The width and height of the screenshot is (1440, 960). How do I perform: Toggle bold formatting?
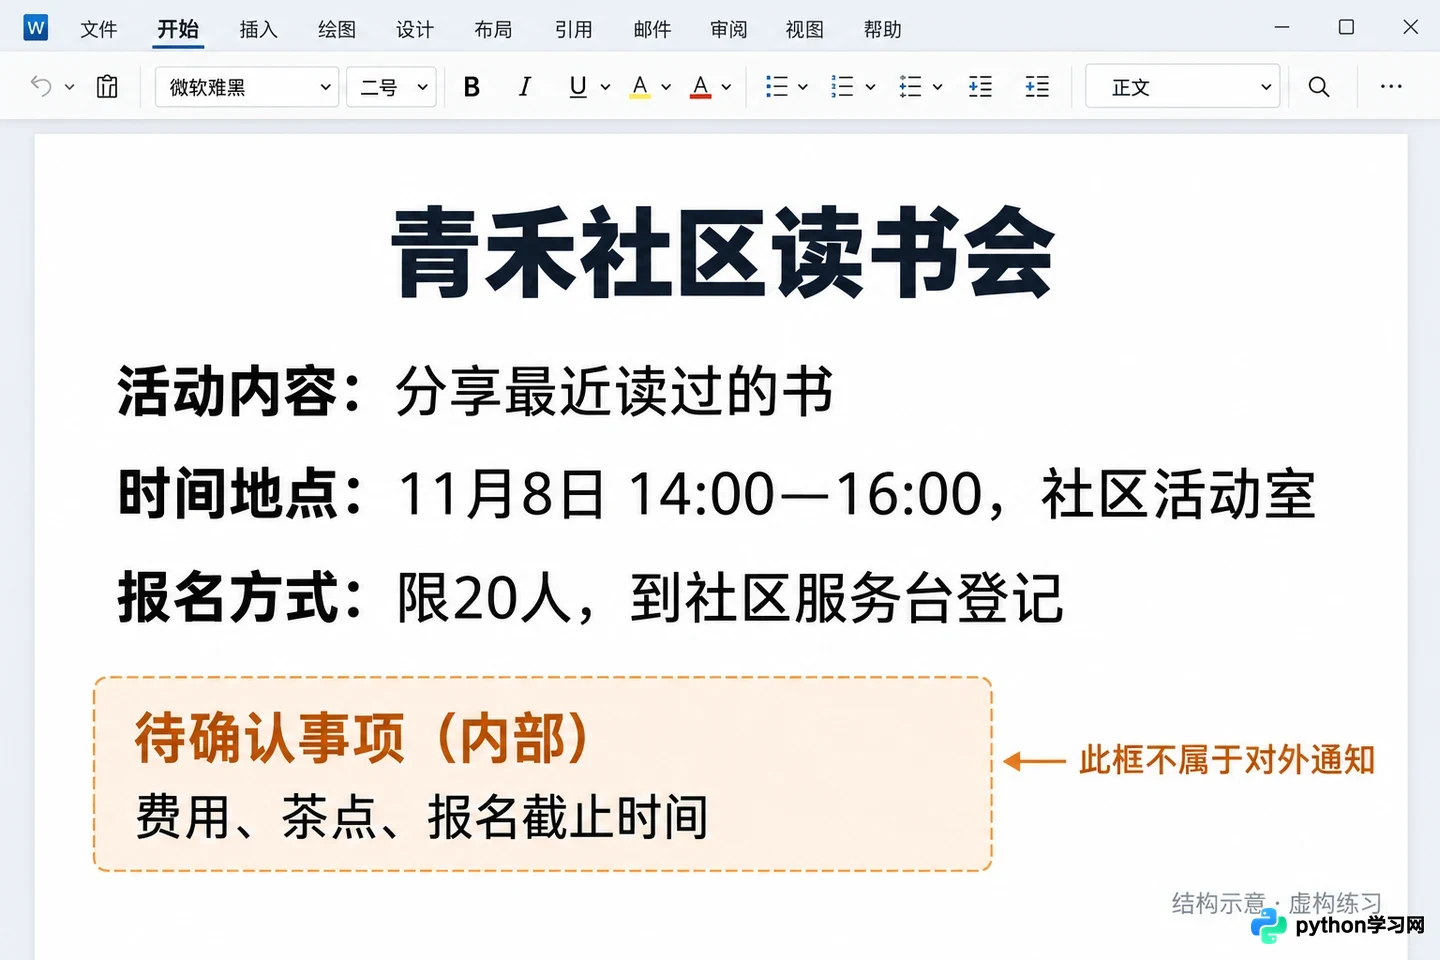472,87
